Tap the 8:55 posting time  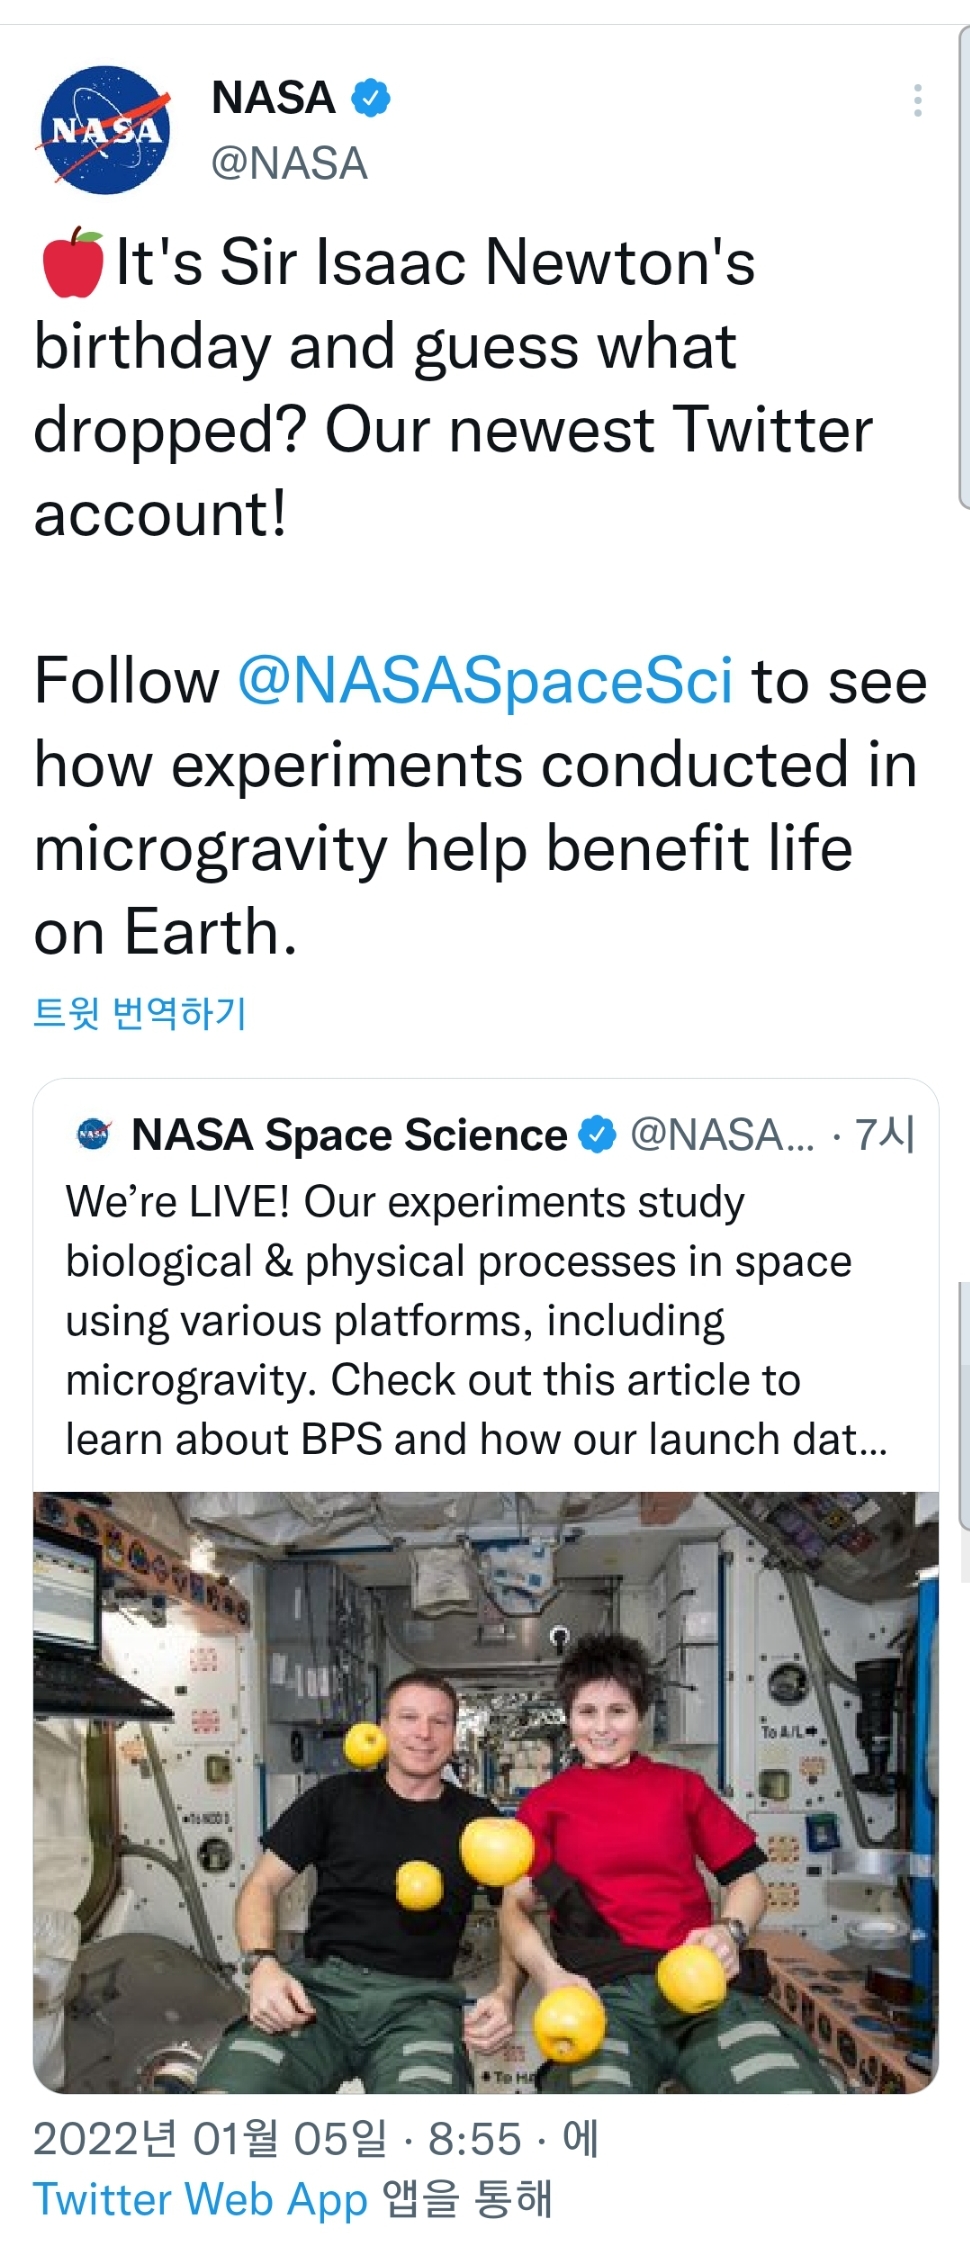(475, 2138)
